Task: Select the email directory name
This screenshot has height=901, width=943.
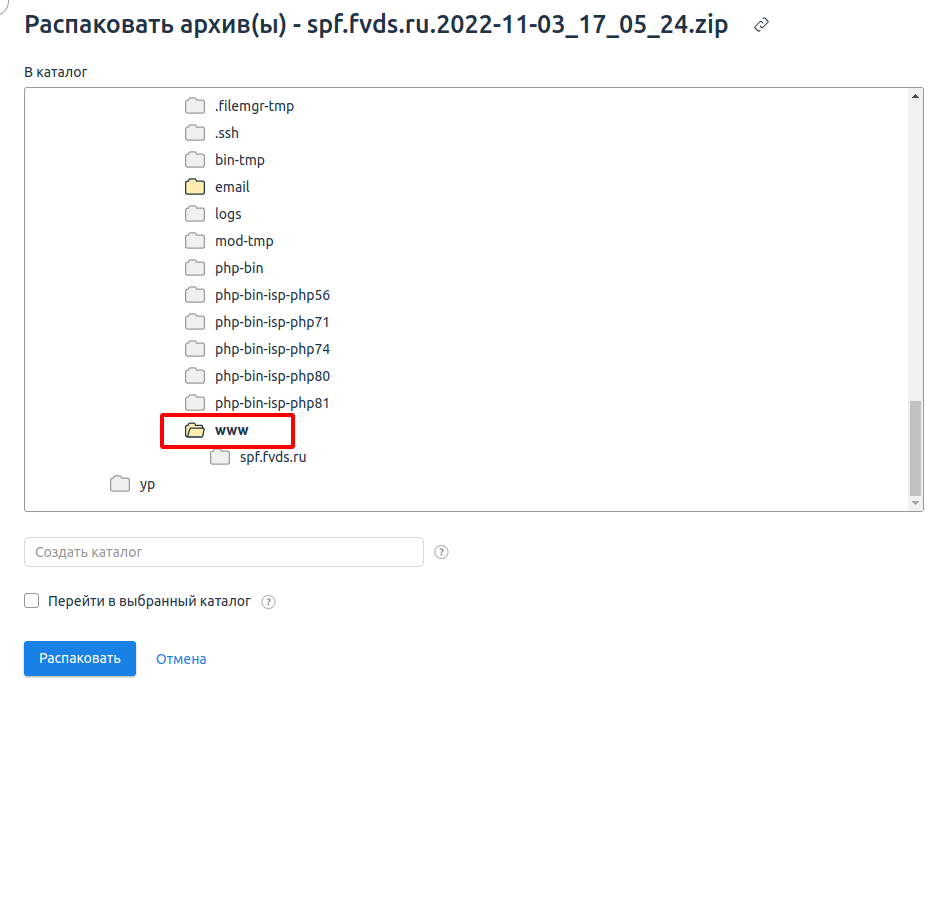Action: [232, 187]
